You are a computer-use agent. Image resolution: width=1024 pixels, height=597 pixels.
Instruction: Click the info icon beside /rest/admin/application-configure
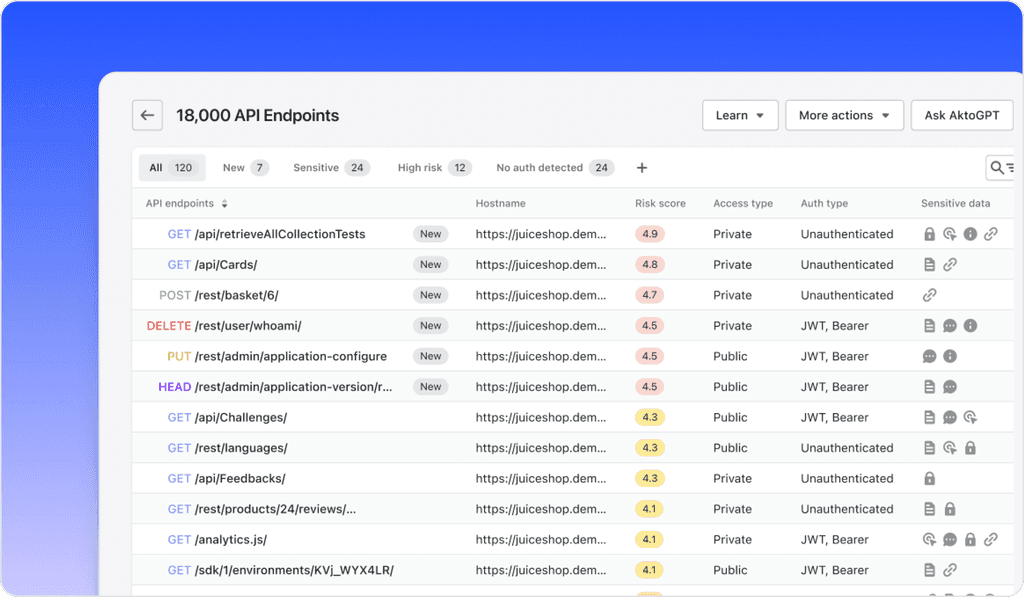(x=949, y=356)
